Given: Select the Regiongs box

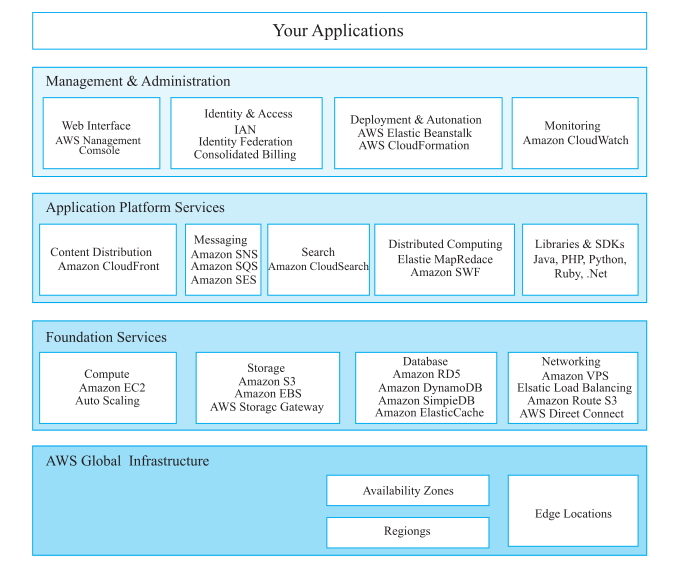Looking at the screenshot, I should pyautogui.click(x=408, y=533).
